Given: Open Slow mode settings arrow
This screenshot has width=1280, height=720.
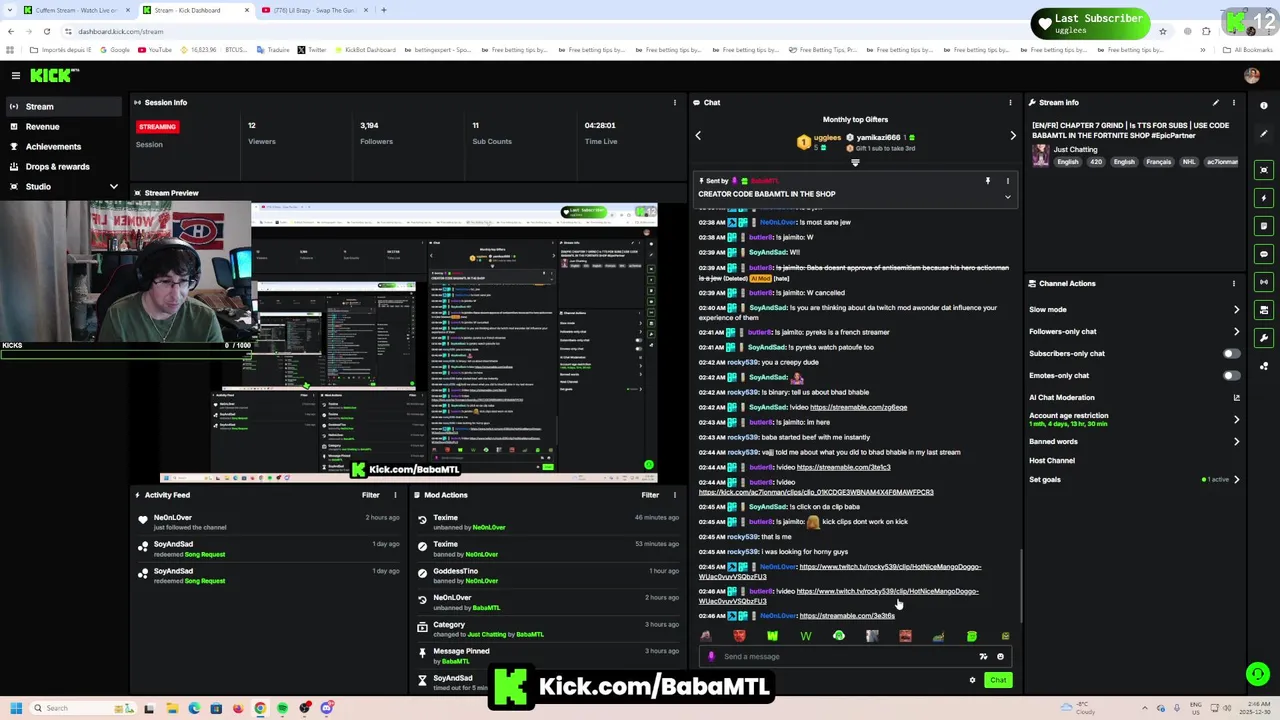Looking at the screenshot, I should pyautogui.click(x=1237, y=310).
